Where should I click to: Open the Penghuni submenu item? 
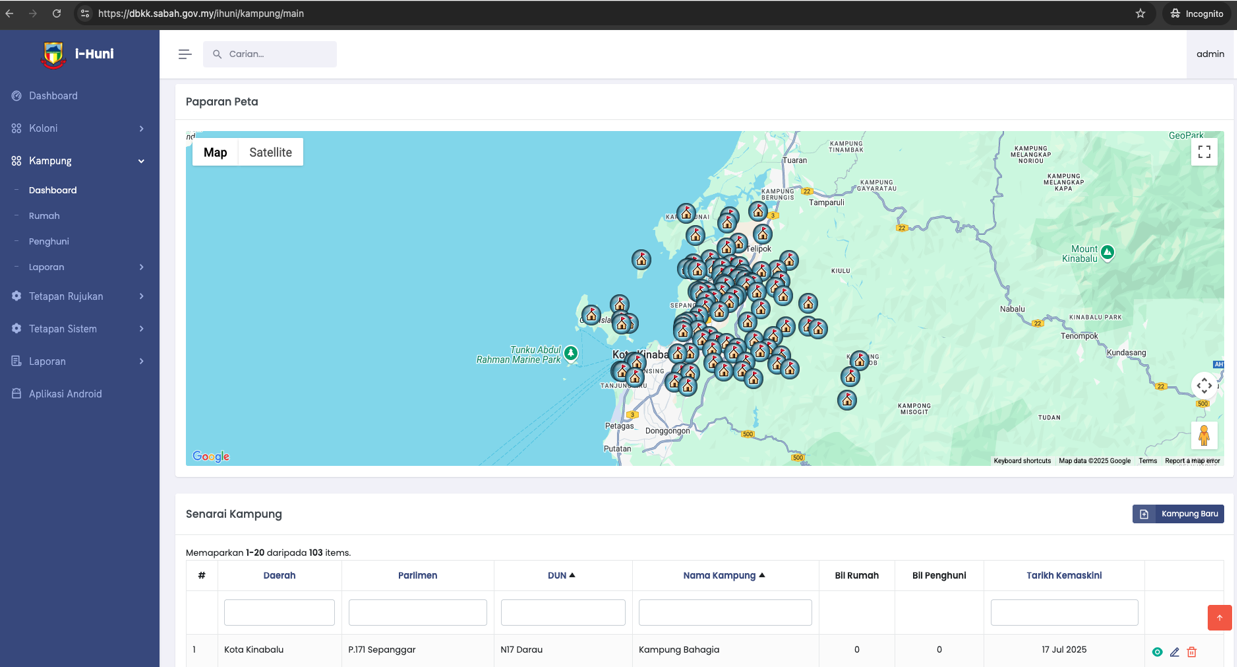tap(49, 241)
